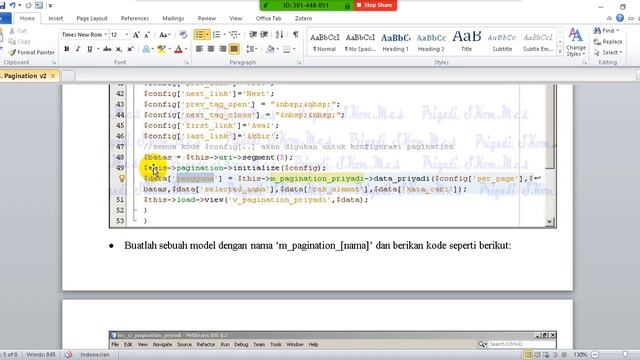Click Change Styles icon
Screen dimensions: 640x360
coord(576,42)
